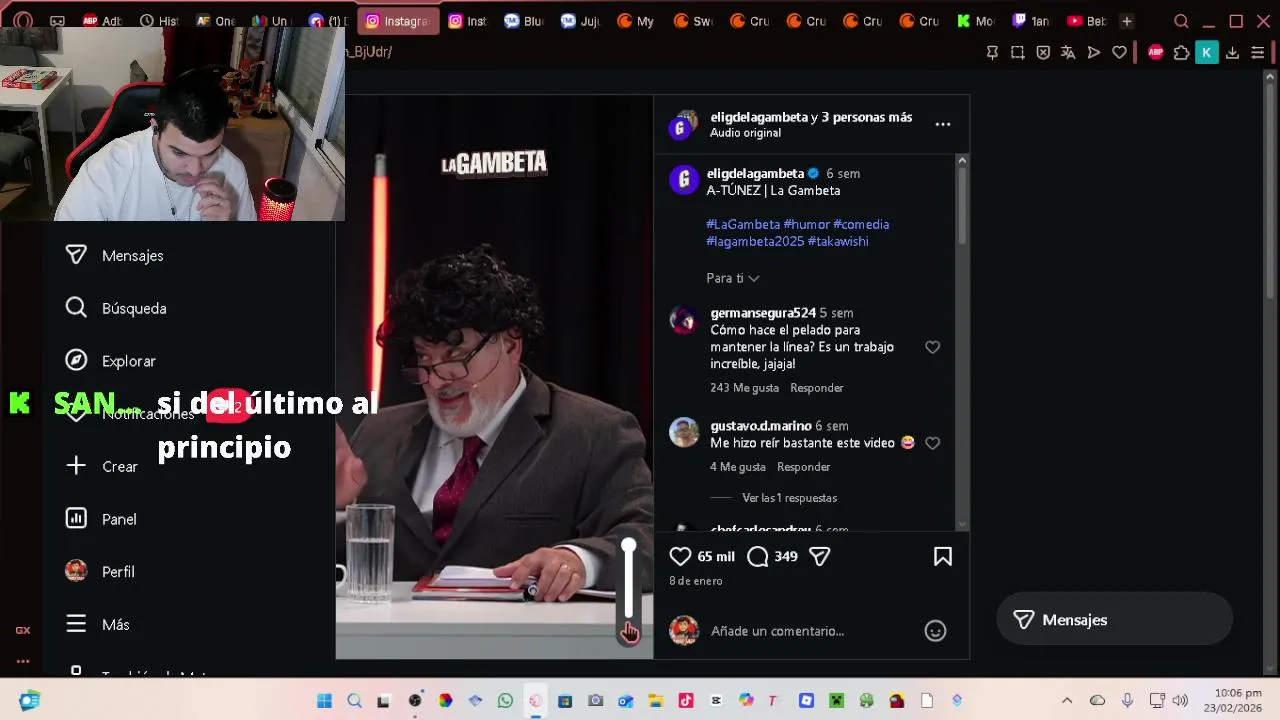1280x720 pixels.
Task: Switch to the Juj browser tab
Action: pos(579,21)
